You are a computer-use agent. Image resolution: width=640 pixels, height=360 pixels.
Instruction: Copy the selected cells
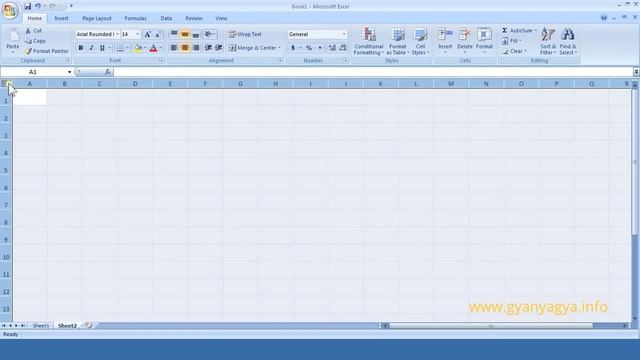[x=35, y=41]
